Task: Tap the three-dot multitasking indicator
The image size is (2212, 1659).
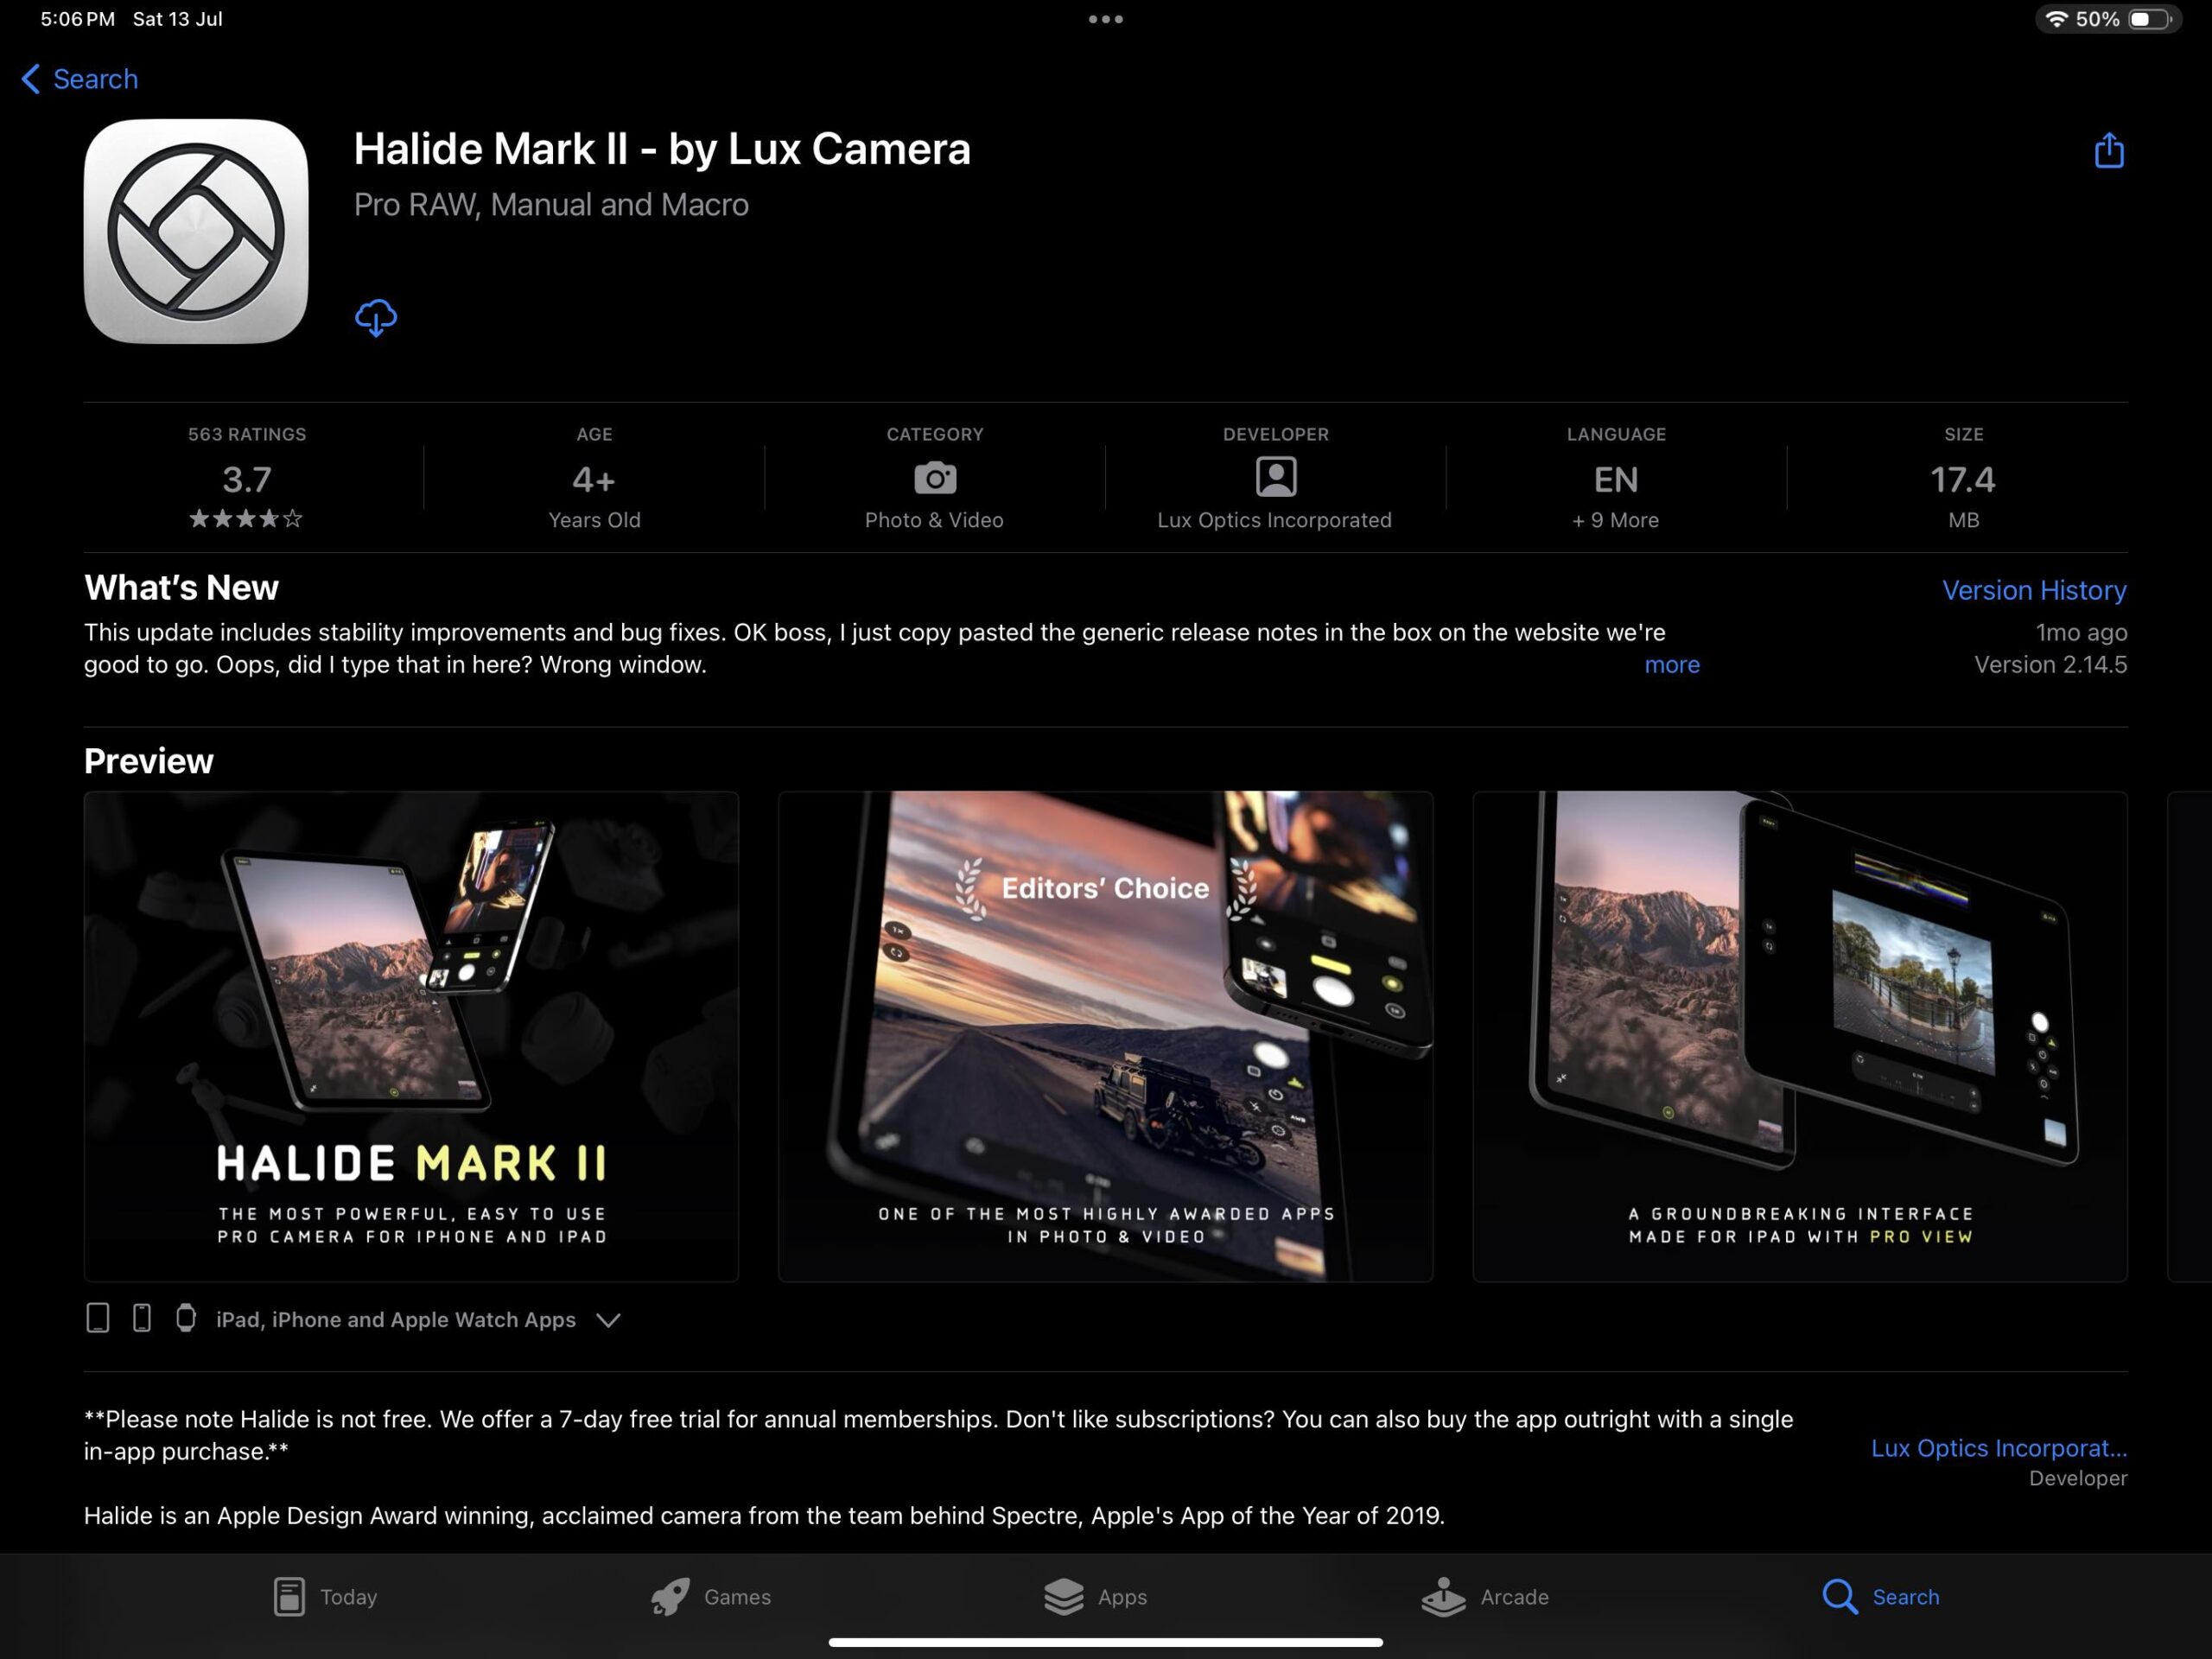Action: (x=1106, y=19)
